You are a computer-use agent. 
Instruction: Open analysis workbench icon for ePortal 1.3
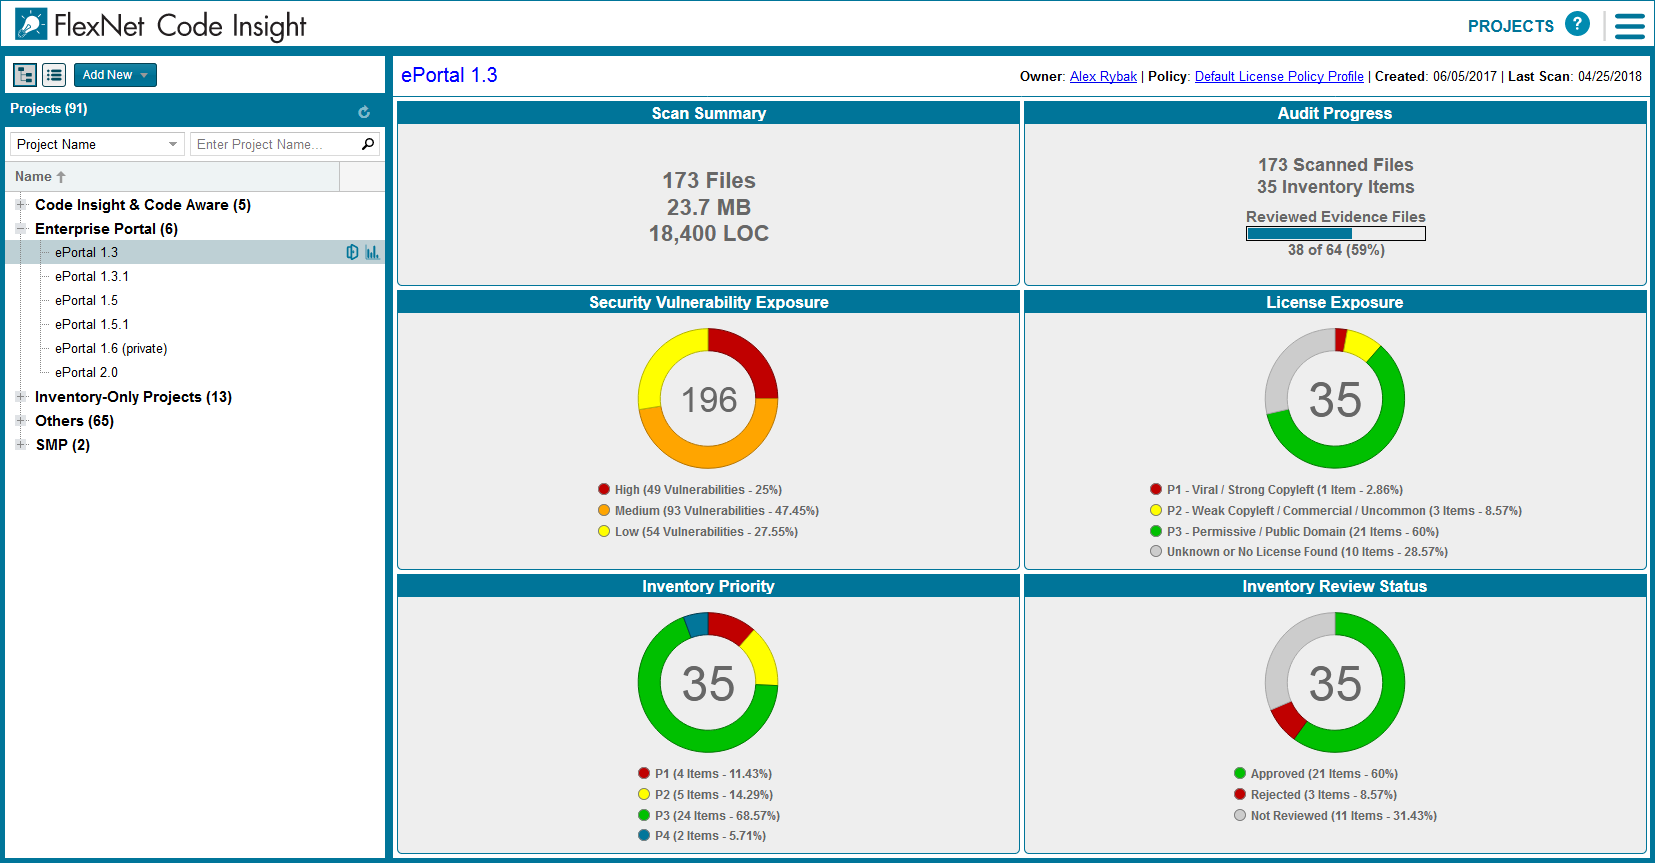tap(352, 252)
